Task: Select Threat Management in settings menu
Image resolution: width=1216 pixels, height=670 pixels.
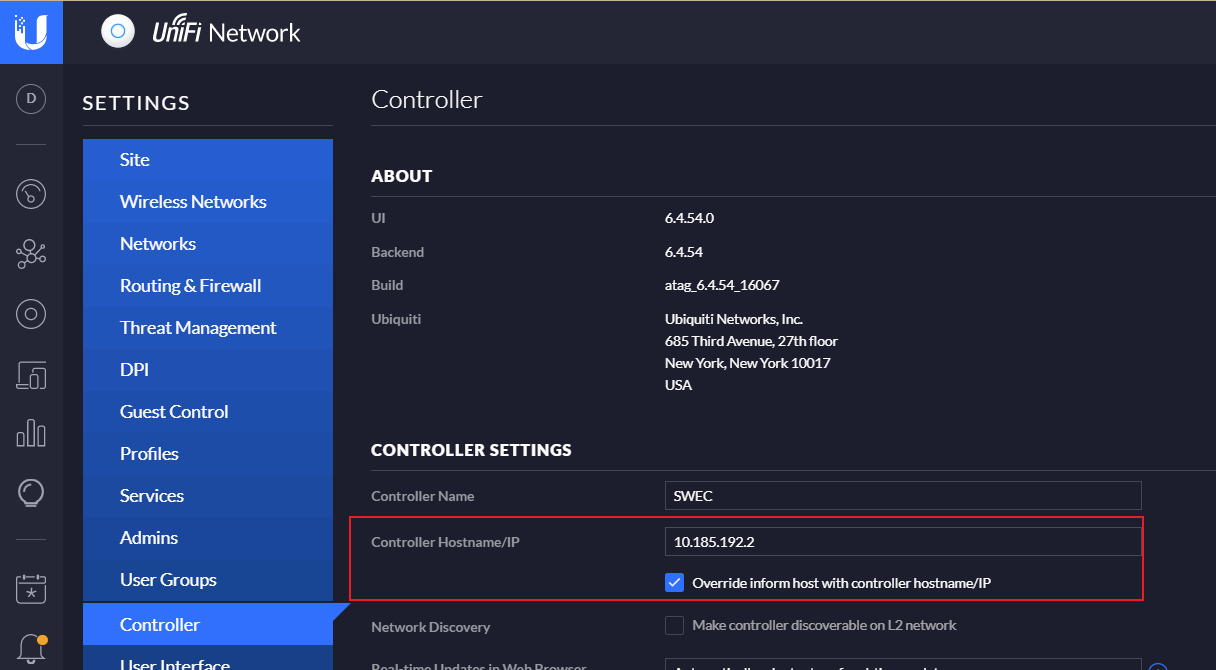Action: (198, 328)
